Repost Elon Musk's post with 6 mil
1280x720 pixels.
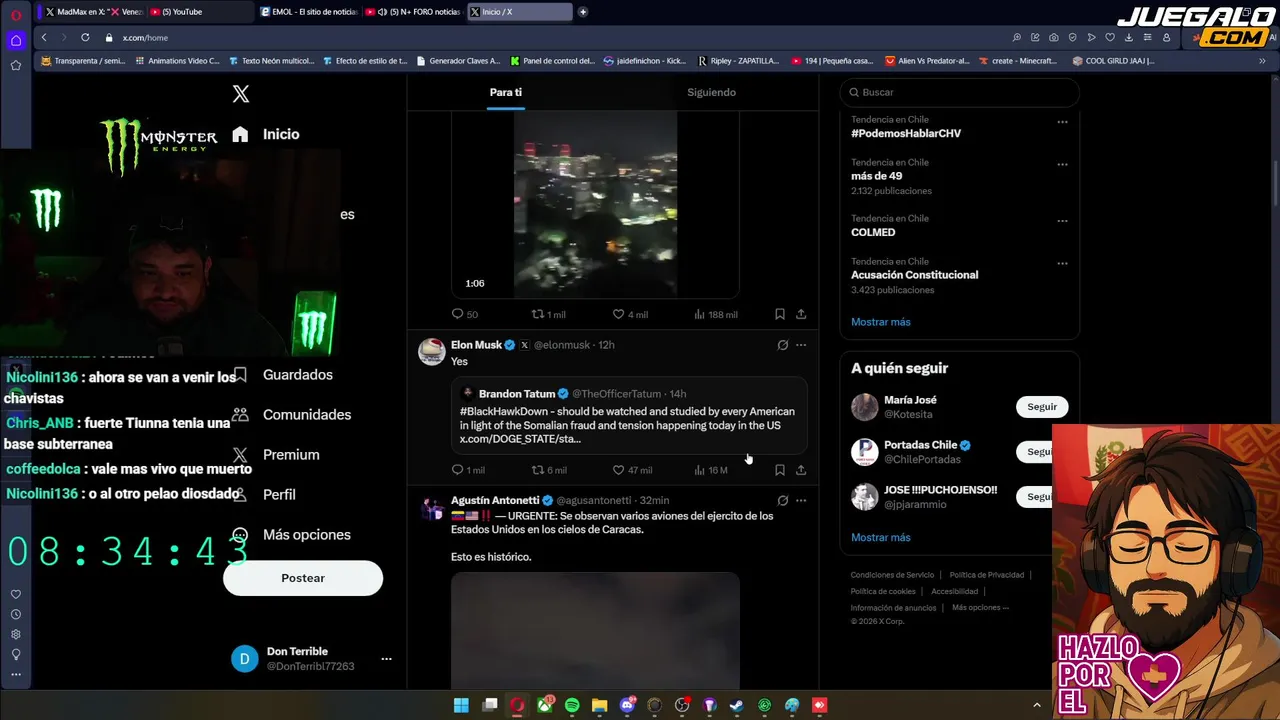549,470
